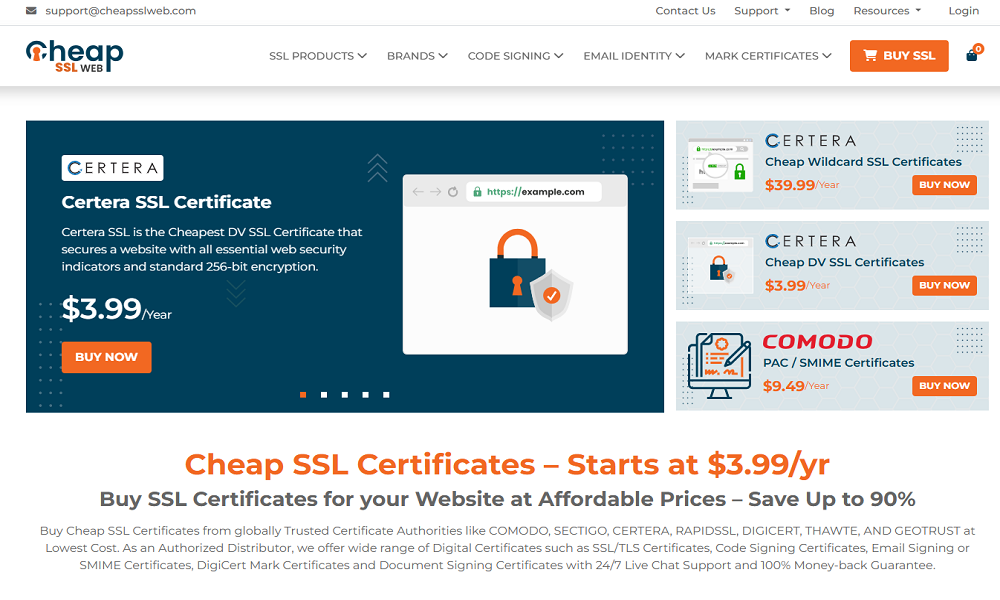This screenshot has width=1000, height=600.
Task: Click the Cheap DV SSL card thumbnail
Action: click(719, 265)
